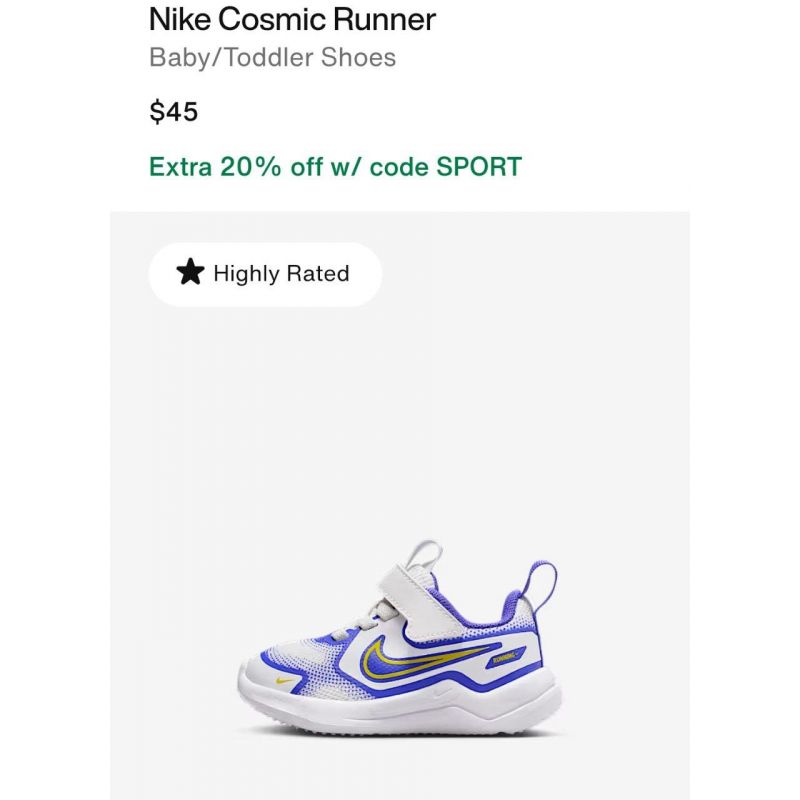Image resolution: width=800 pixels, height=800 pixels.
Task: Click the small yellow swoosh on the toe
Action: [284, 681]
